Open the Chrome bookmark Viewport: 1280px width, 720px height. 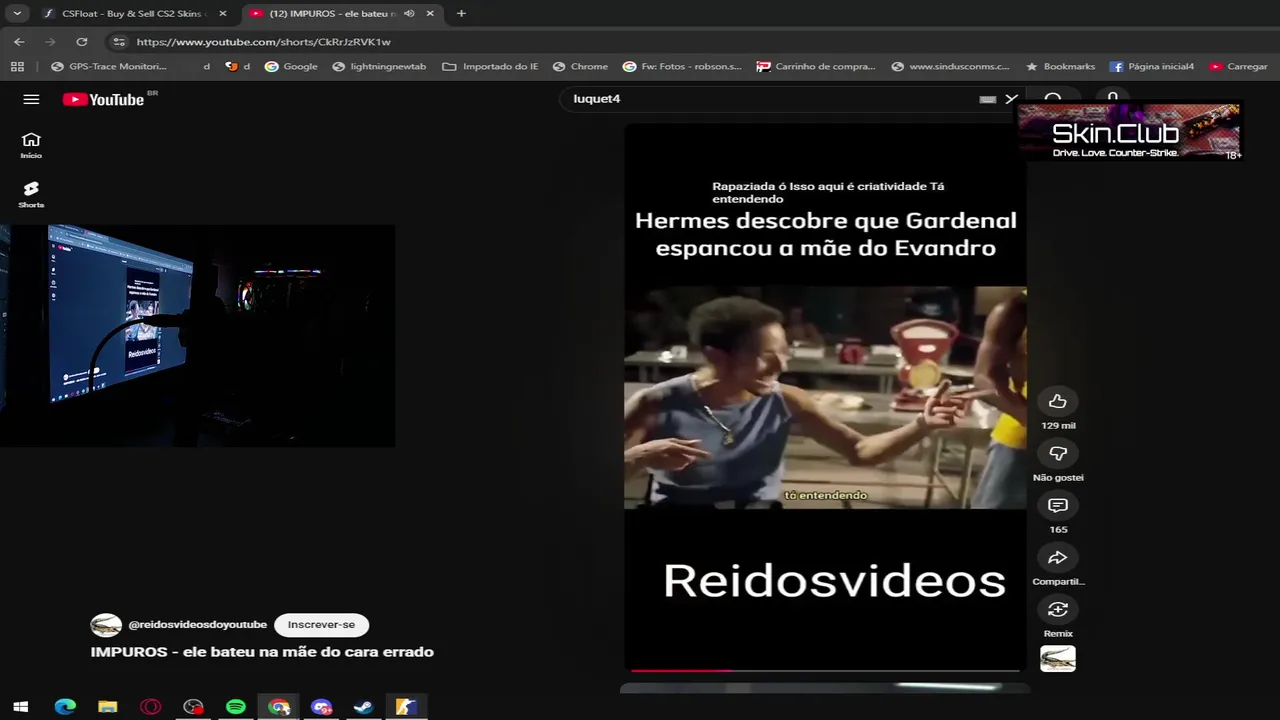(579, 66)
